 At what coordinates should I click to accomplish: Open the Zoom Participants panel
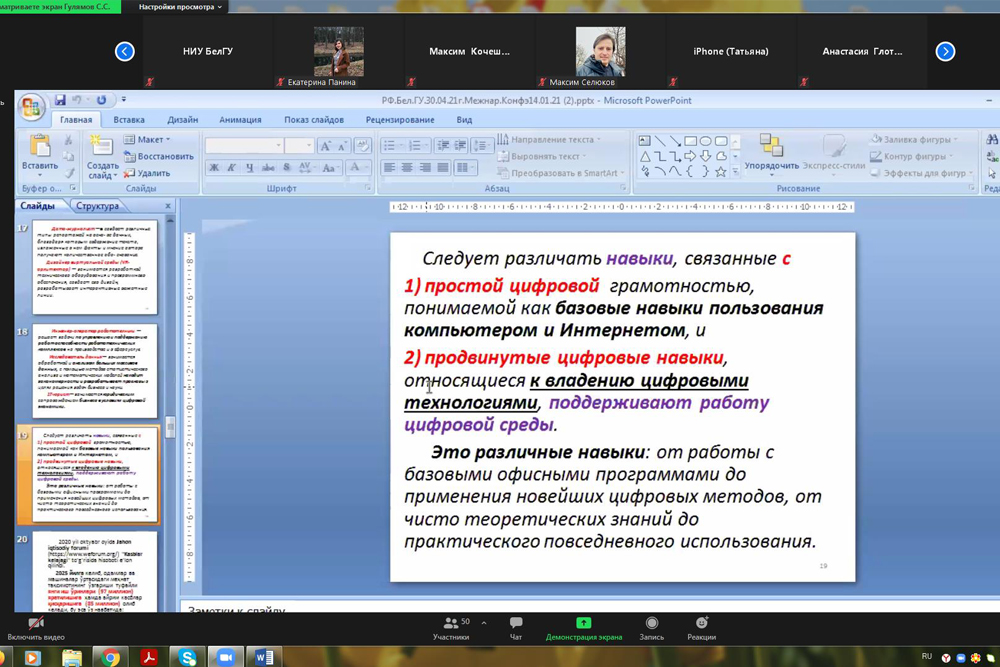tap(451, 623)
